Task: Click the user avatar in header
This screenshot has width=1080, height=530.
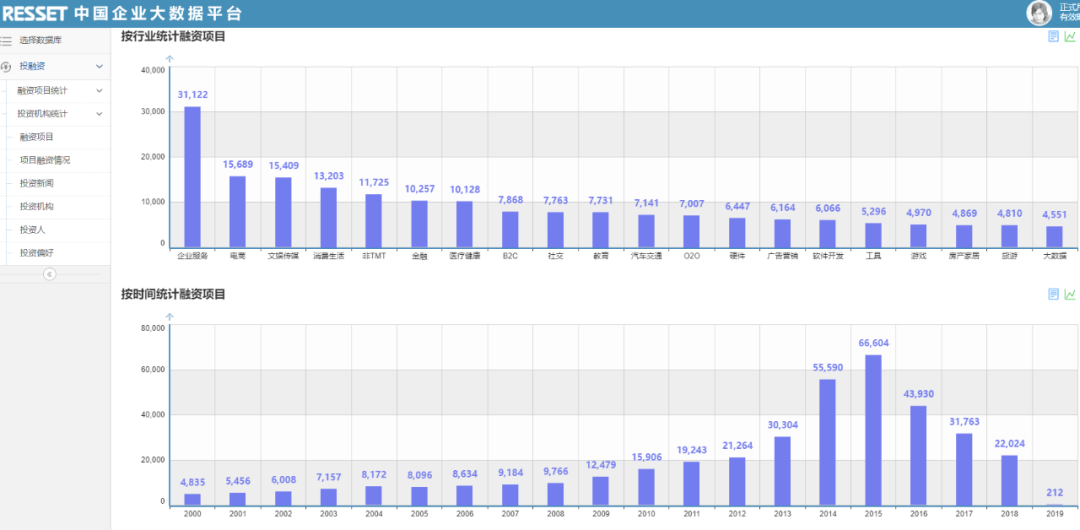Action: [x=1039, y=13]
